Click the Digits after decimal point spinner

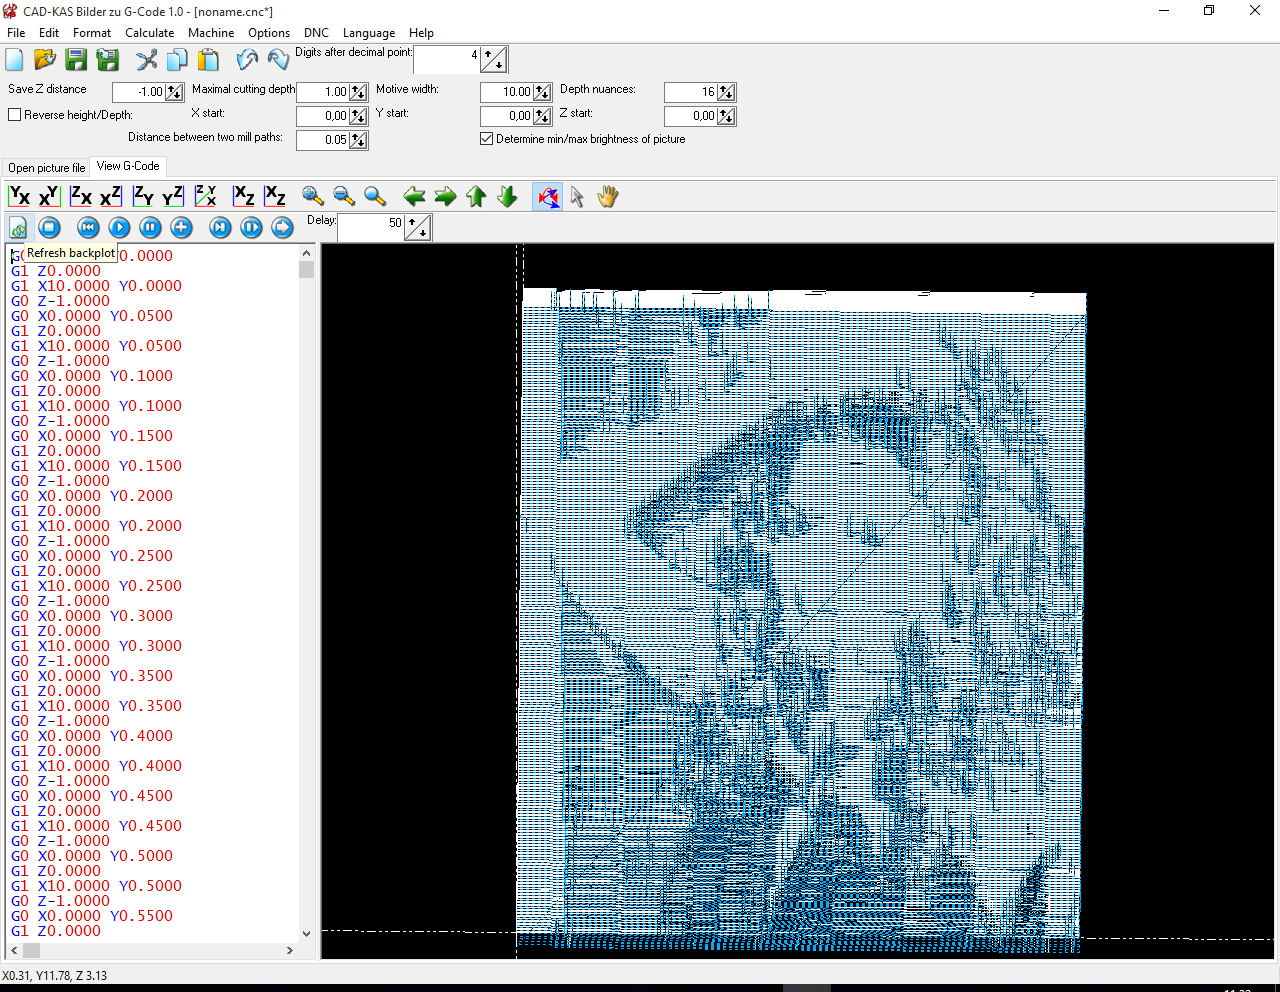[x=494, y=60]
